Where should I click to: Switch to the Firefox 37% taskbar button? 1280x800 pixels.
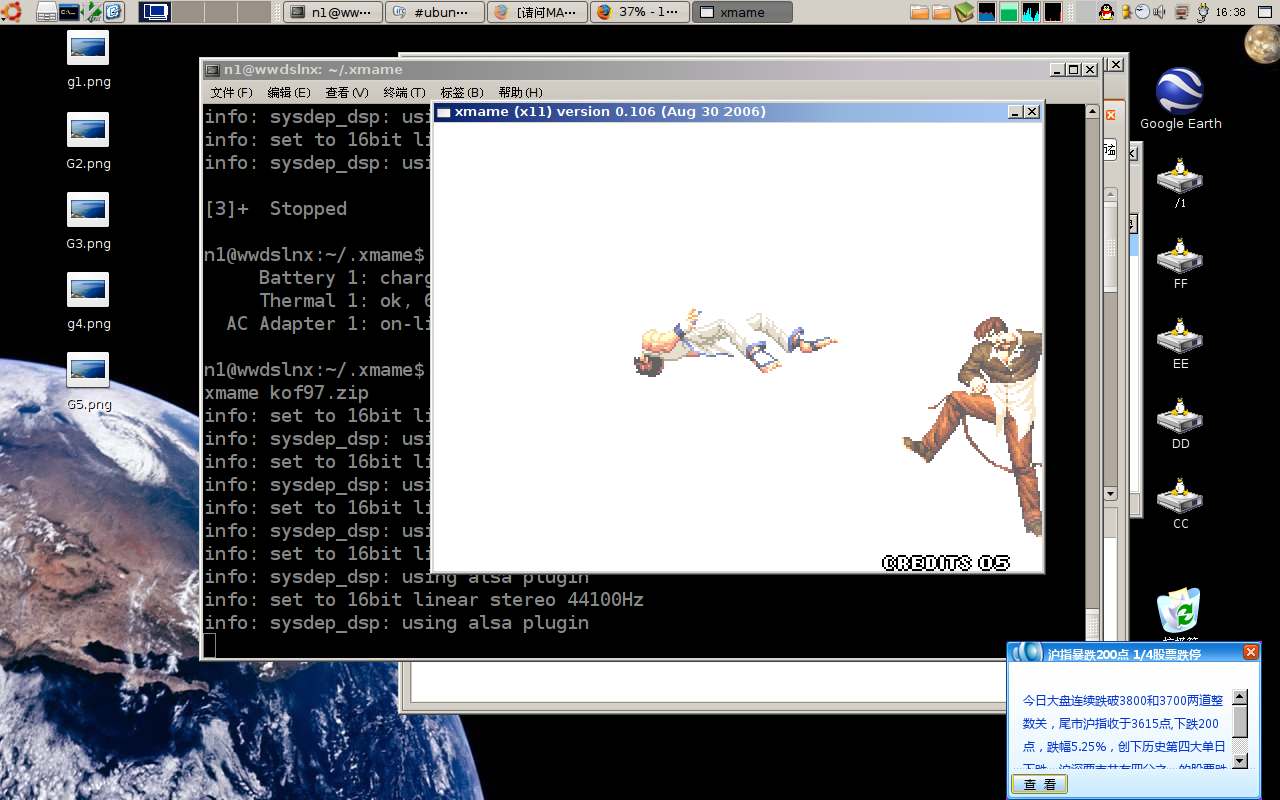(640, 12)
